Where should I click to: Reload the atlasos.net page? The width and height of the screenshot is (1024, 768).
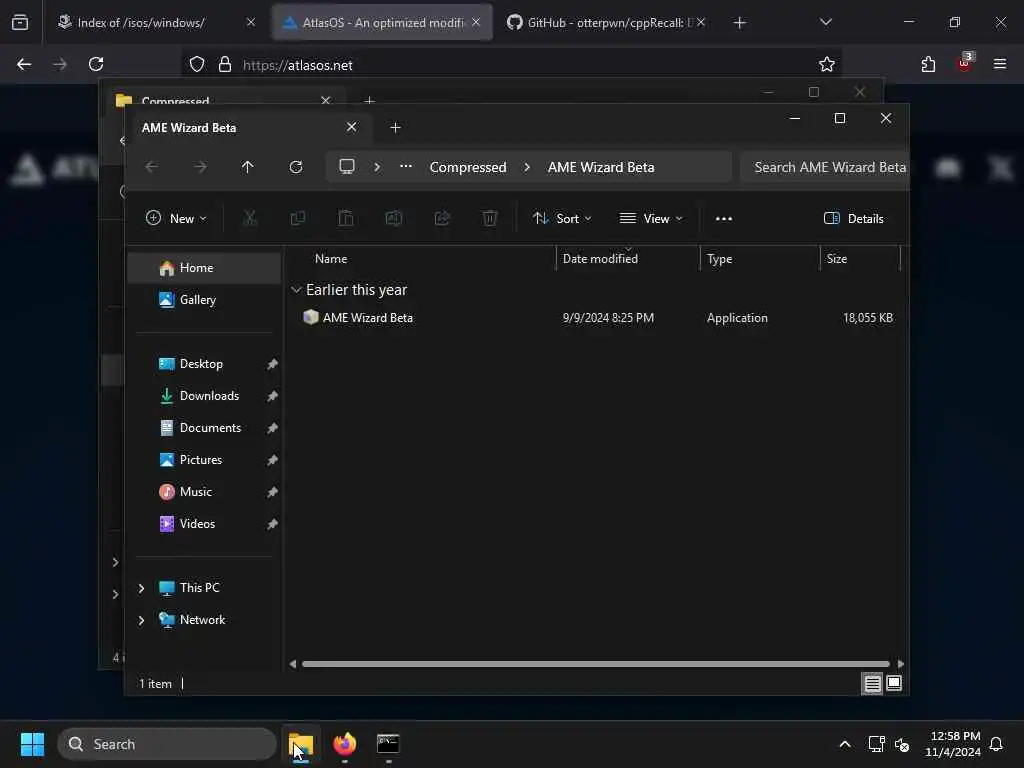[x=96, y=64]
